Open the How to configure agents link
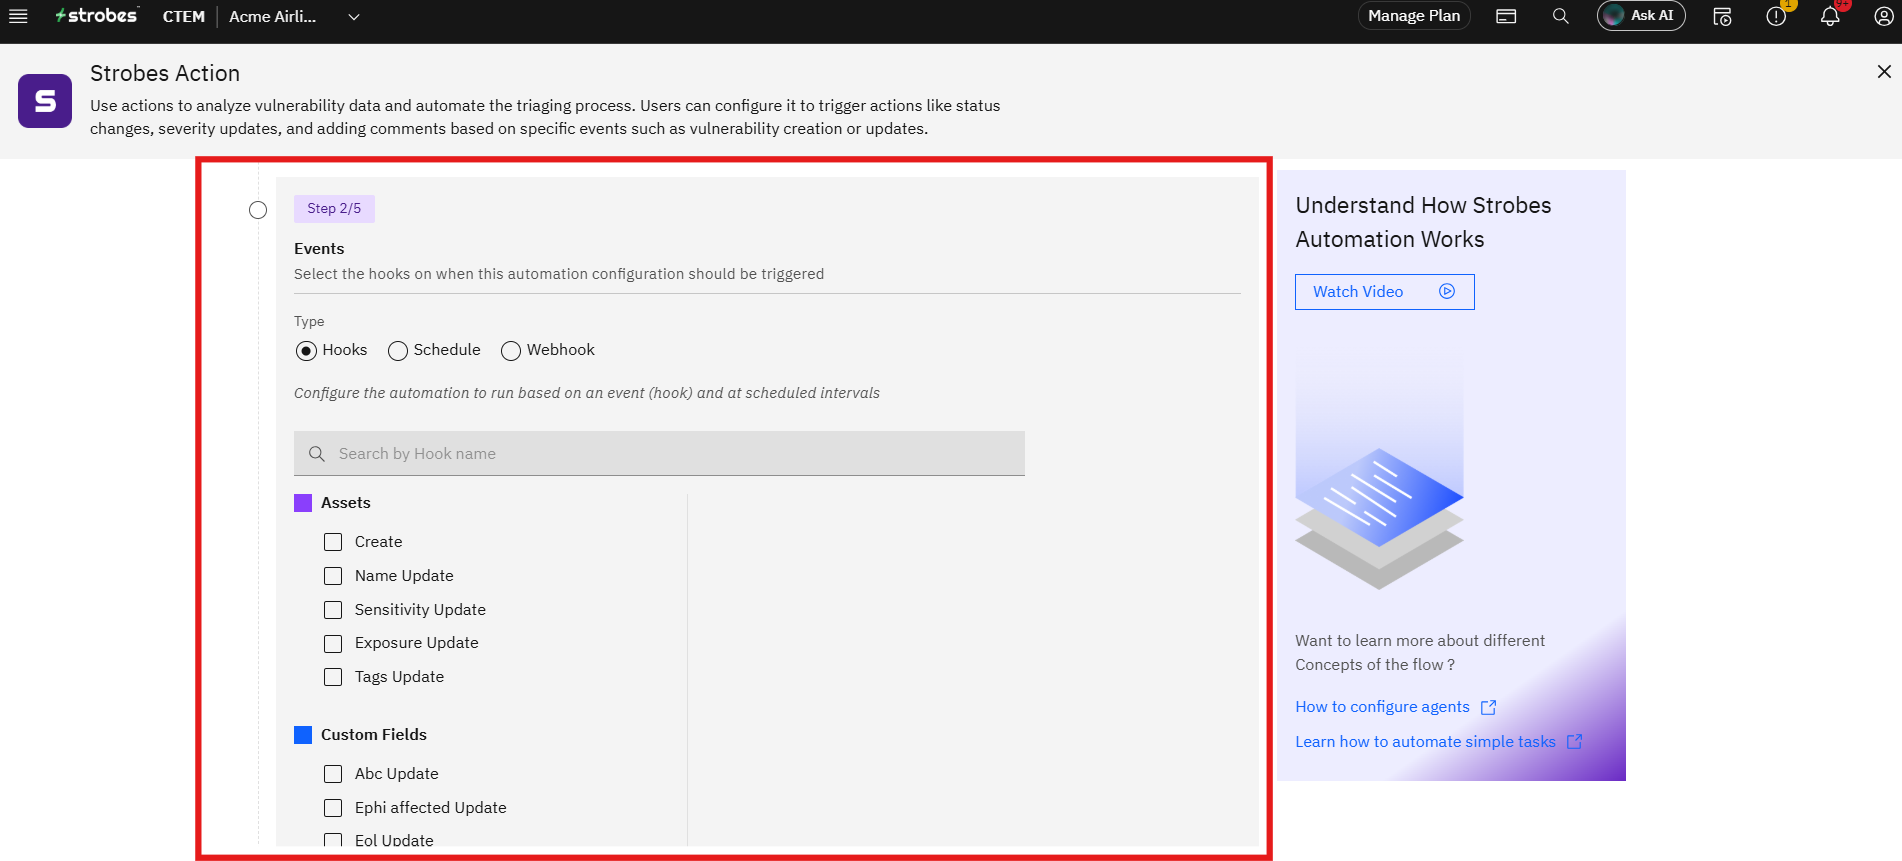 click(1382, 707)
